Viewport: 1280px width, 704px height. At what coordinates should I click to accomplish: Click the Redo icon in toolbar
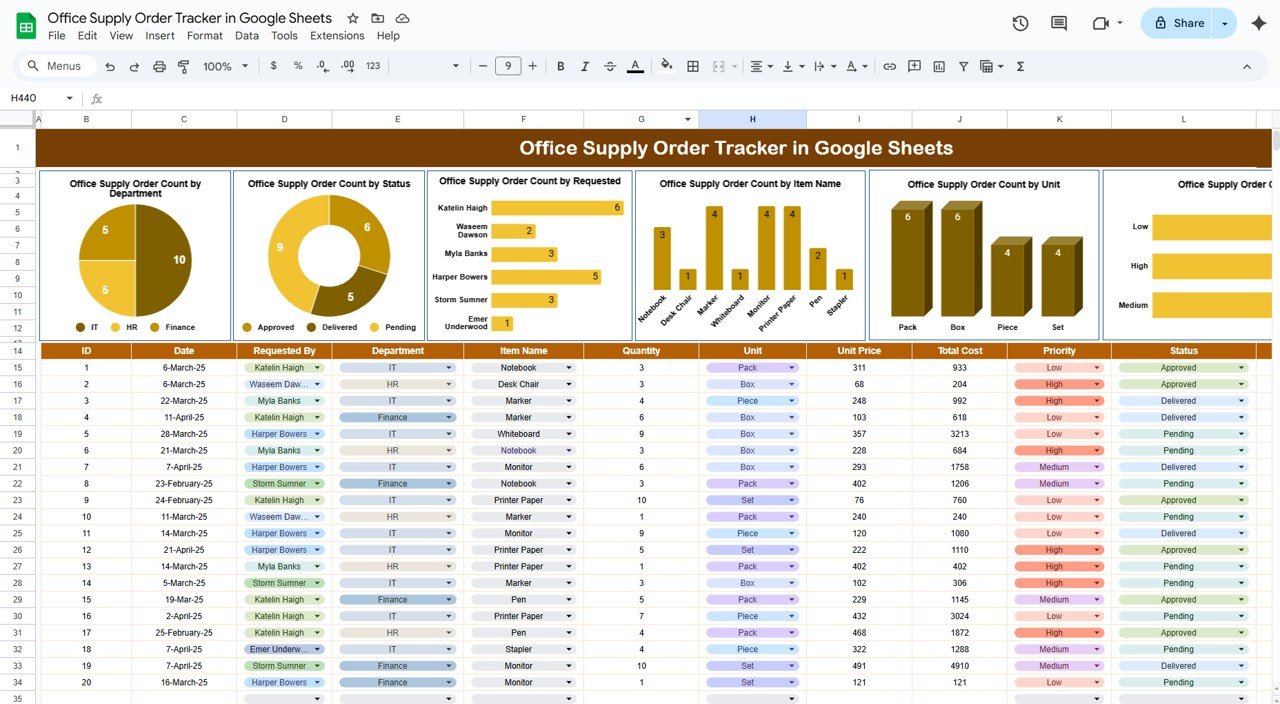click(134, 66)
